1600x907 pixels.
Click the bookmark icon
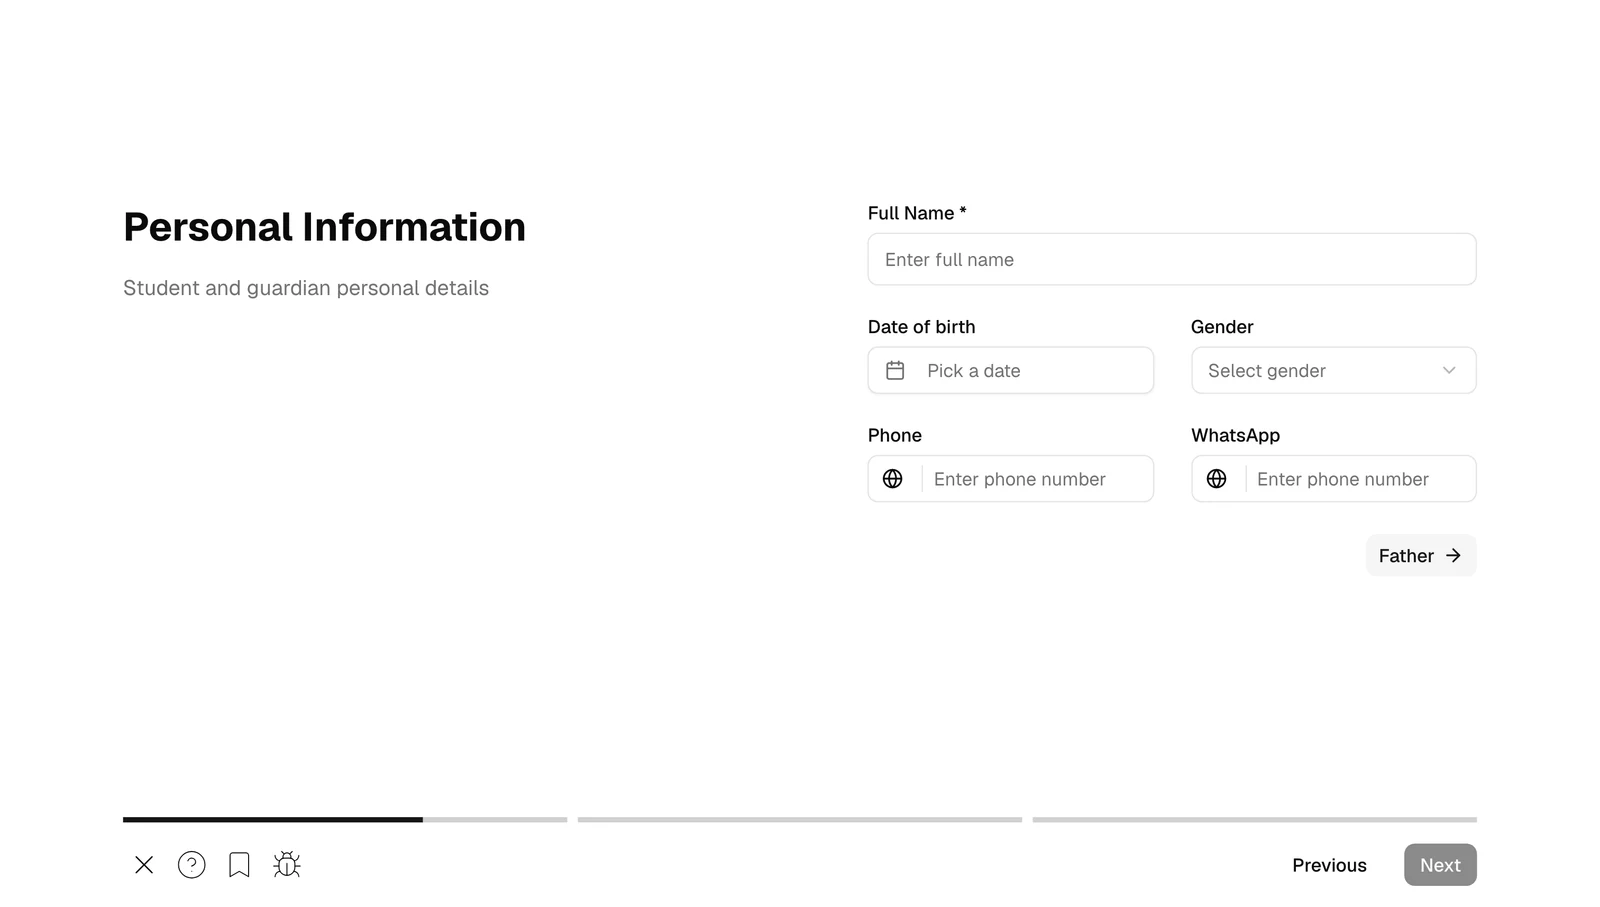point(239,865)
